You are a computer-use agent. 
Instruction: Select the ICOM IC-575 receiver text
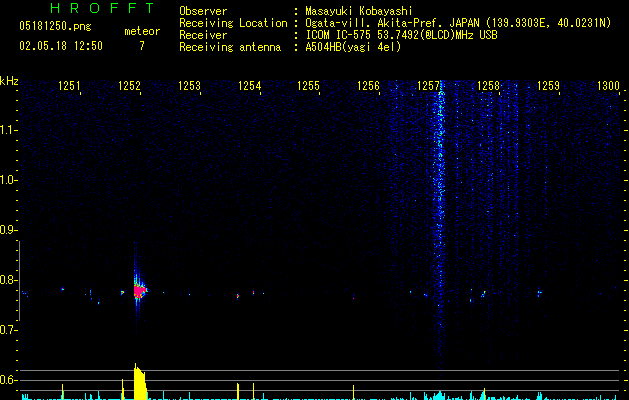tap(401, 35)
